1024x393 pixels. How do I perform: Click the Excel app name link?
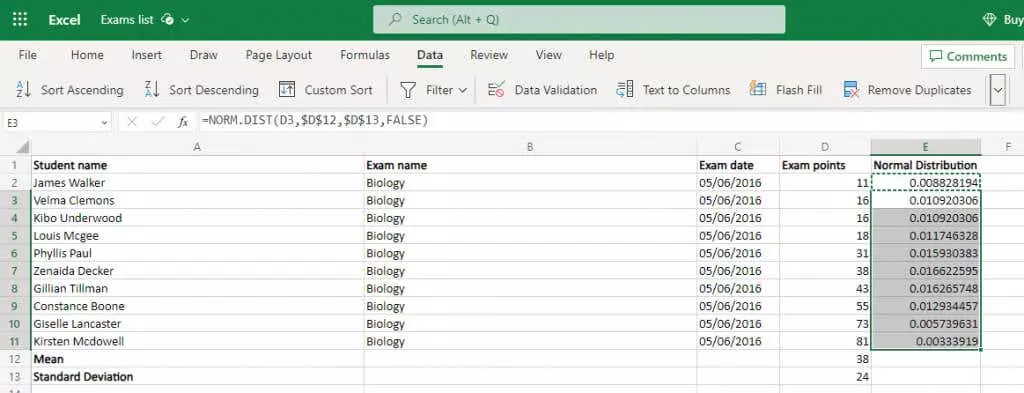pyautogui.click(x=64, y=20)
